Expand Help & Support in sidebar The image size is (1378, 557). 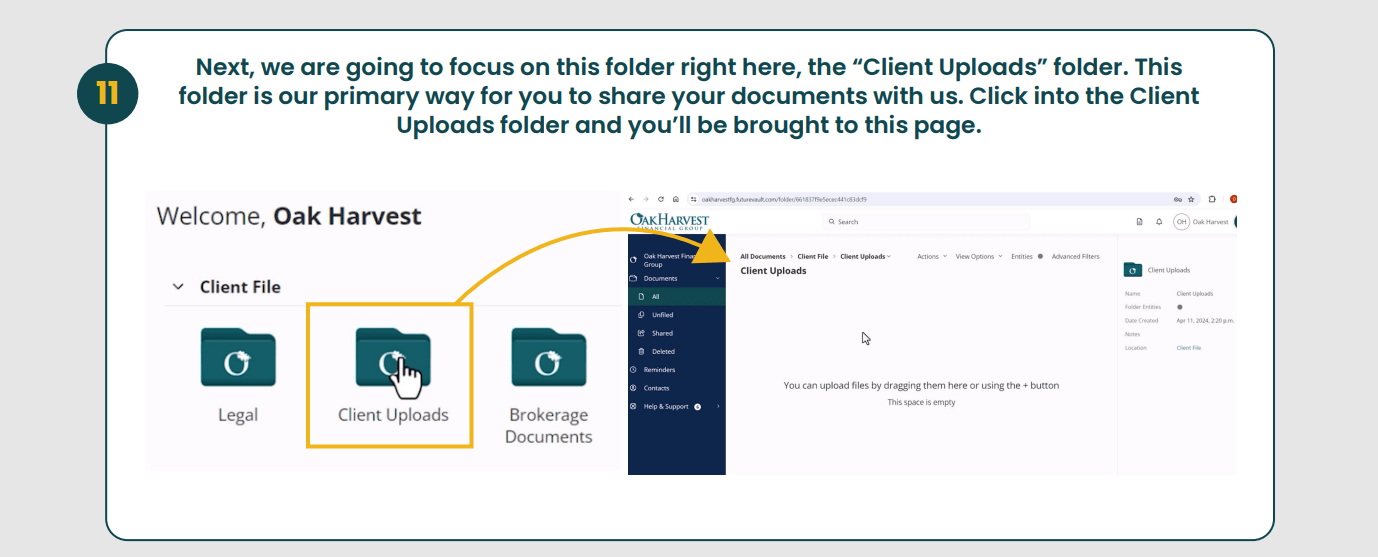tap(676, 406)
